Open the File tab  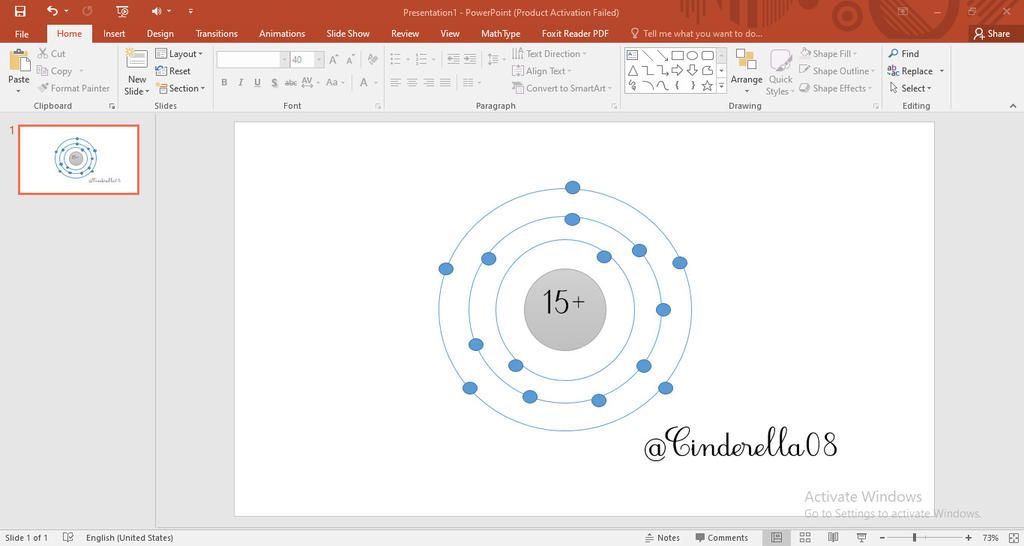coord(22,34)
